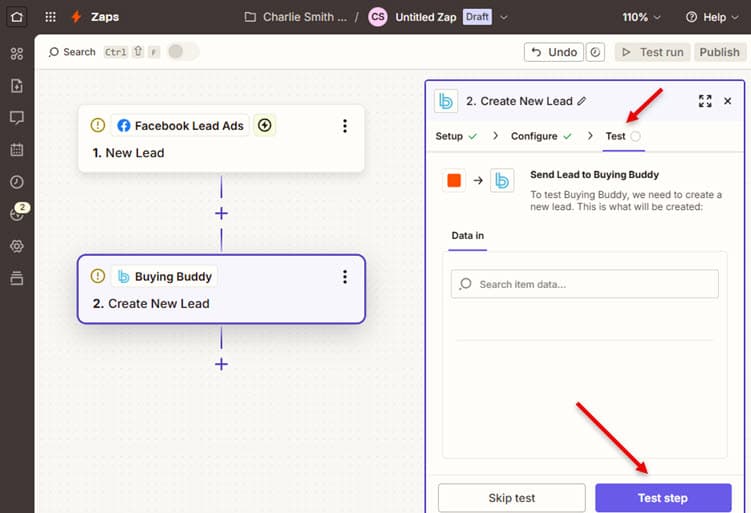This screenshot has height=513, width=751.
Task: Click the Test run button
Action: [652, 52]
